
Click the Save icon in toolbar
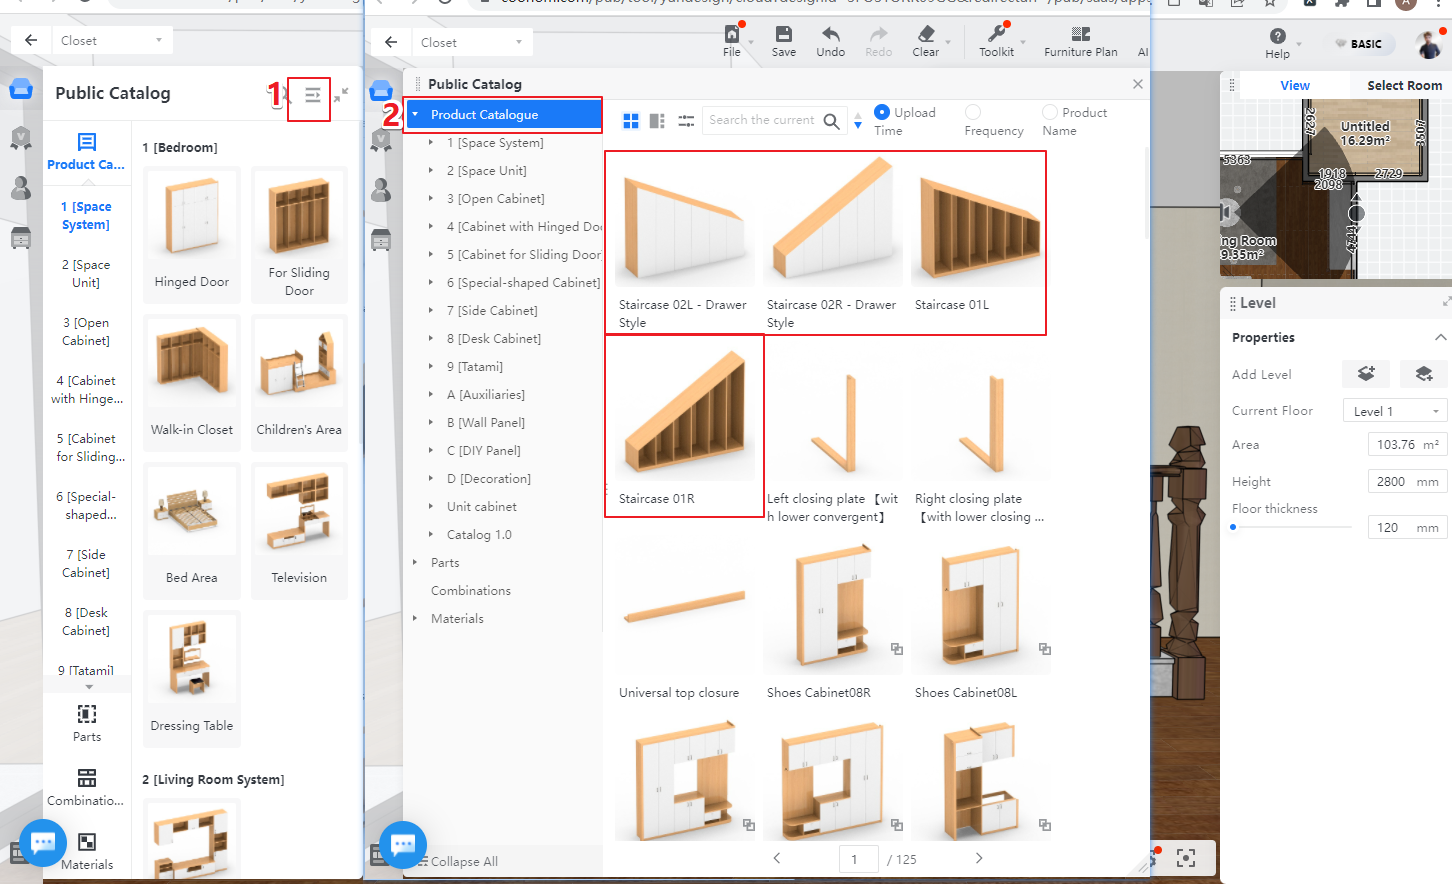coord(783,34)
